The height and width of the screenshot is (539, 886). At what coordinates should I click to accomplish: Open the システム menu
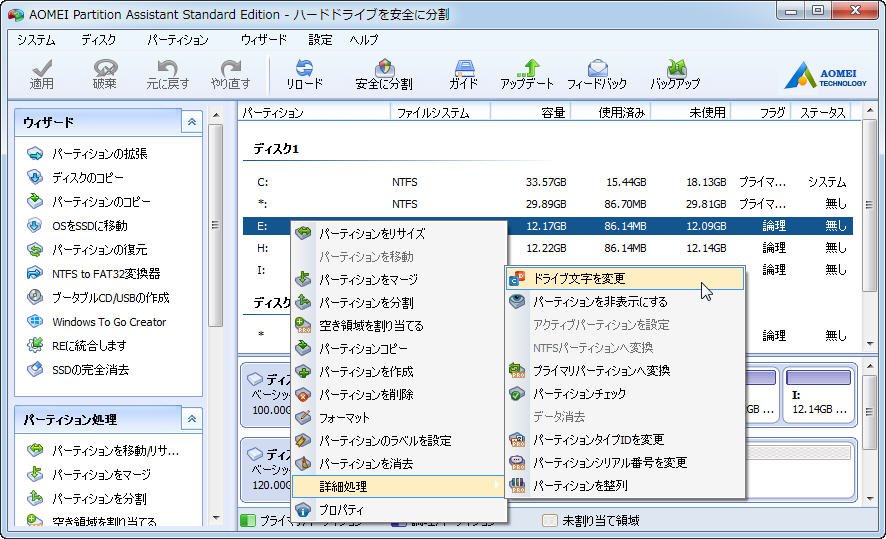[36, 40]
